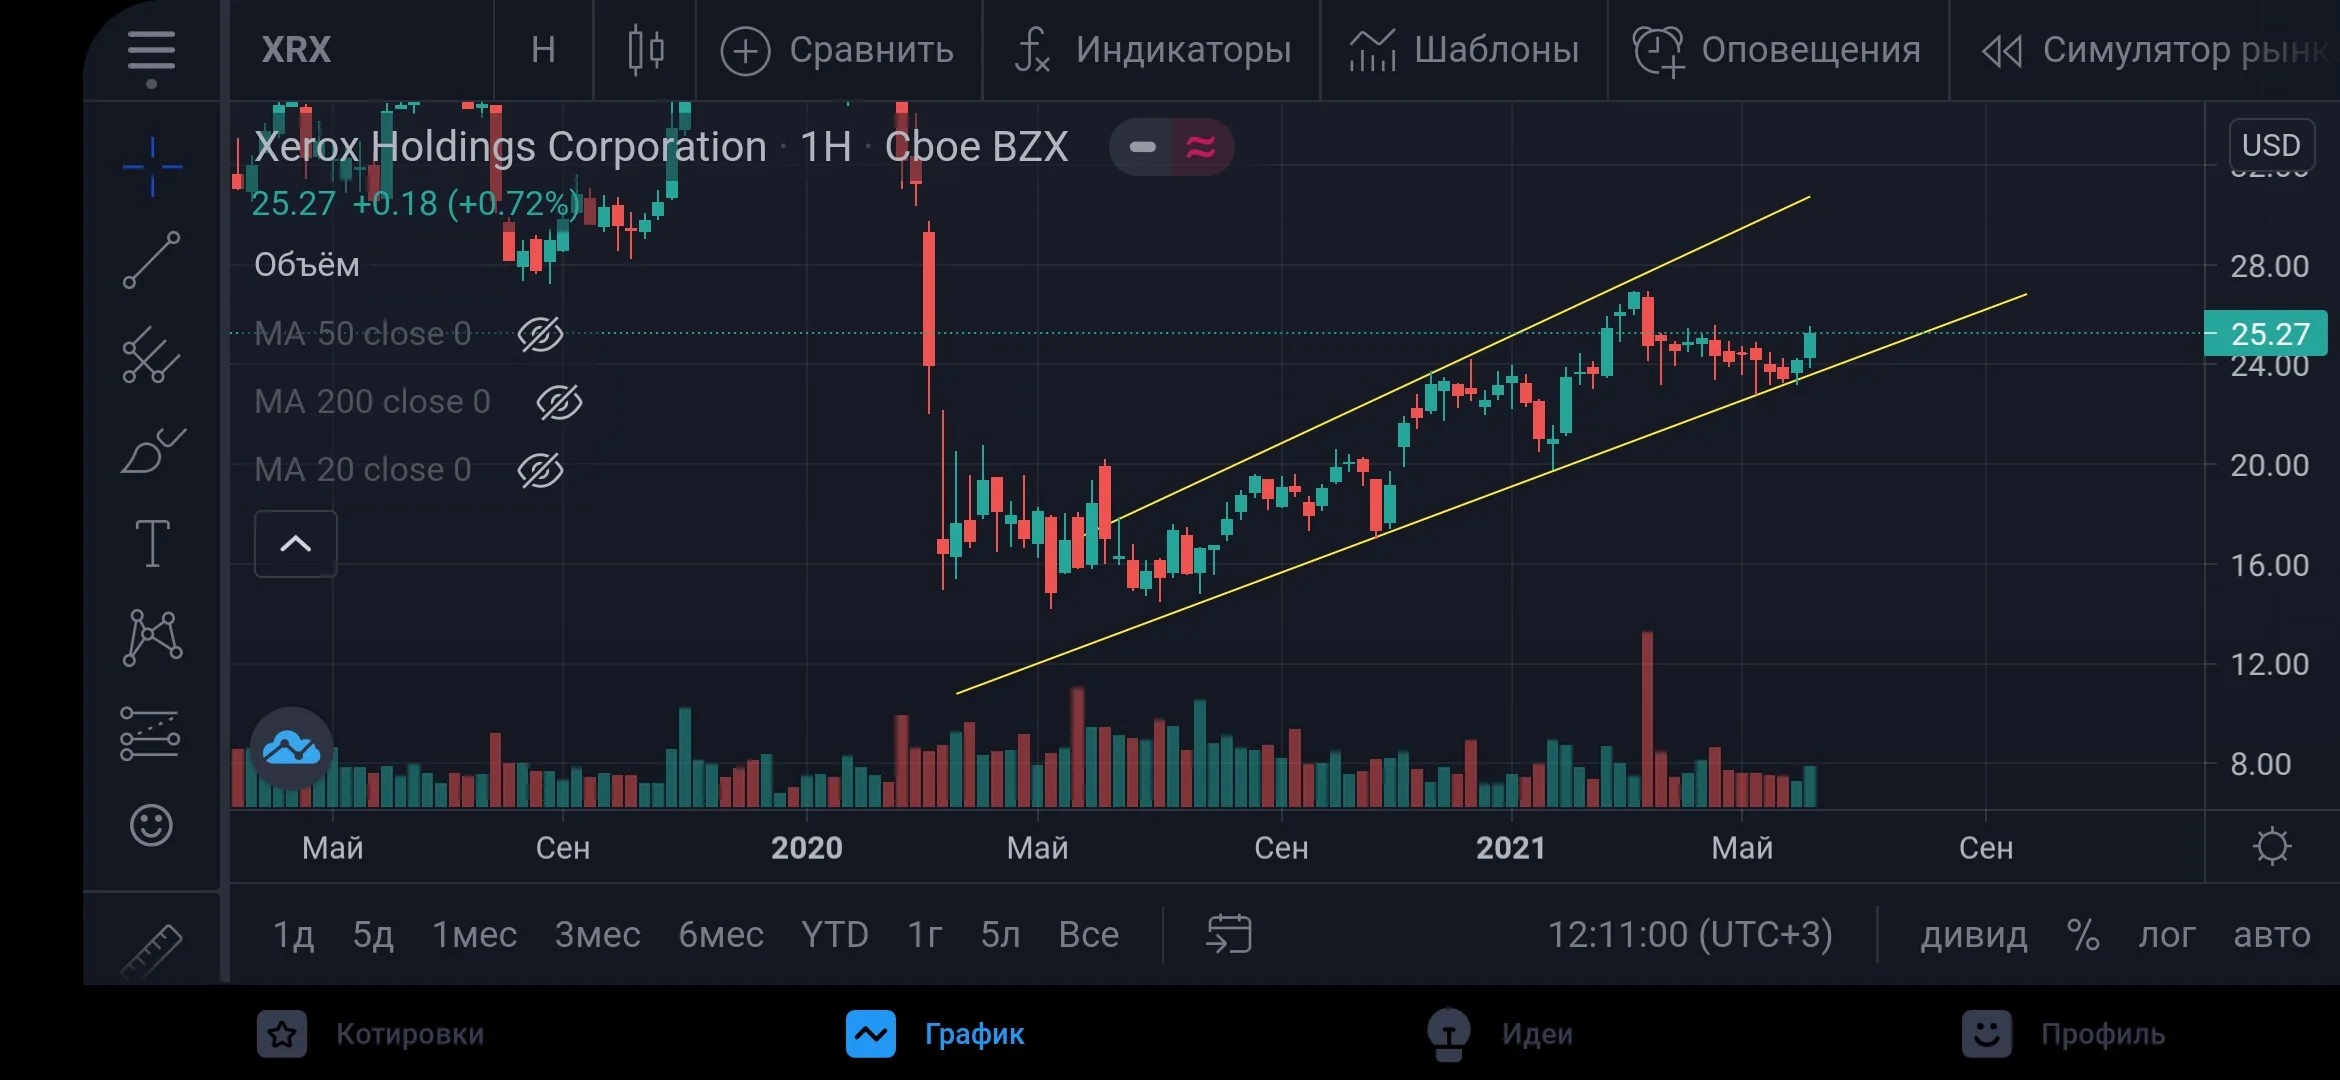Select the trend line drawing tool
Viewport: 2340px width, 1080px height.
[x=152, y=260]
